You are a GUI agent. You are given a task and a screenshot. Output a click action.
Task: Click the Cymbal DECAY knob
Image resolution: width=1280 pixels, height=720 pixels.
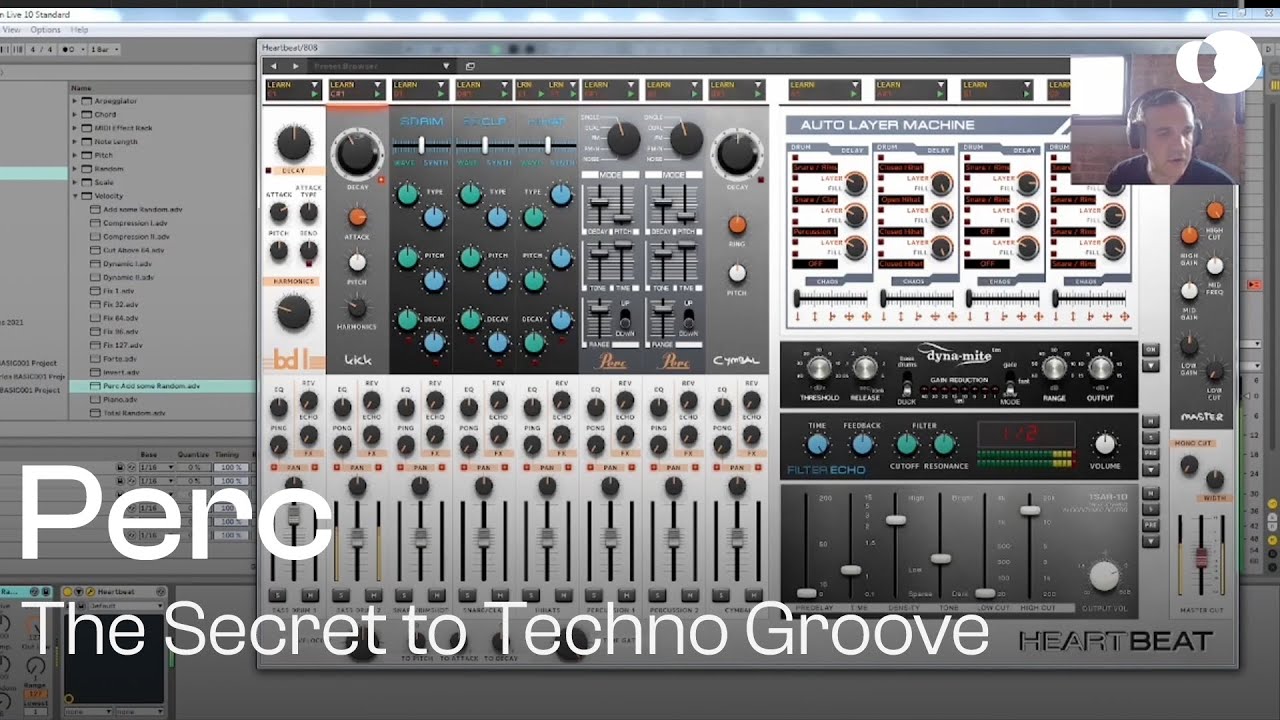736,154
